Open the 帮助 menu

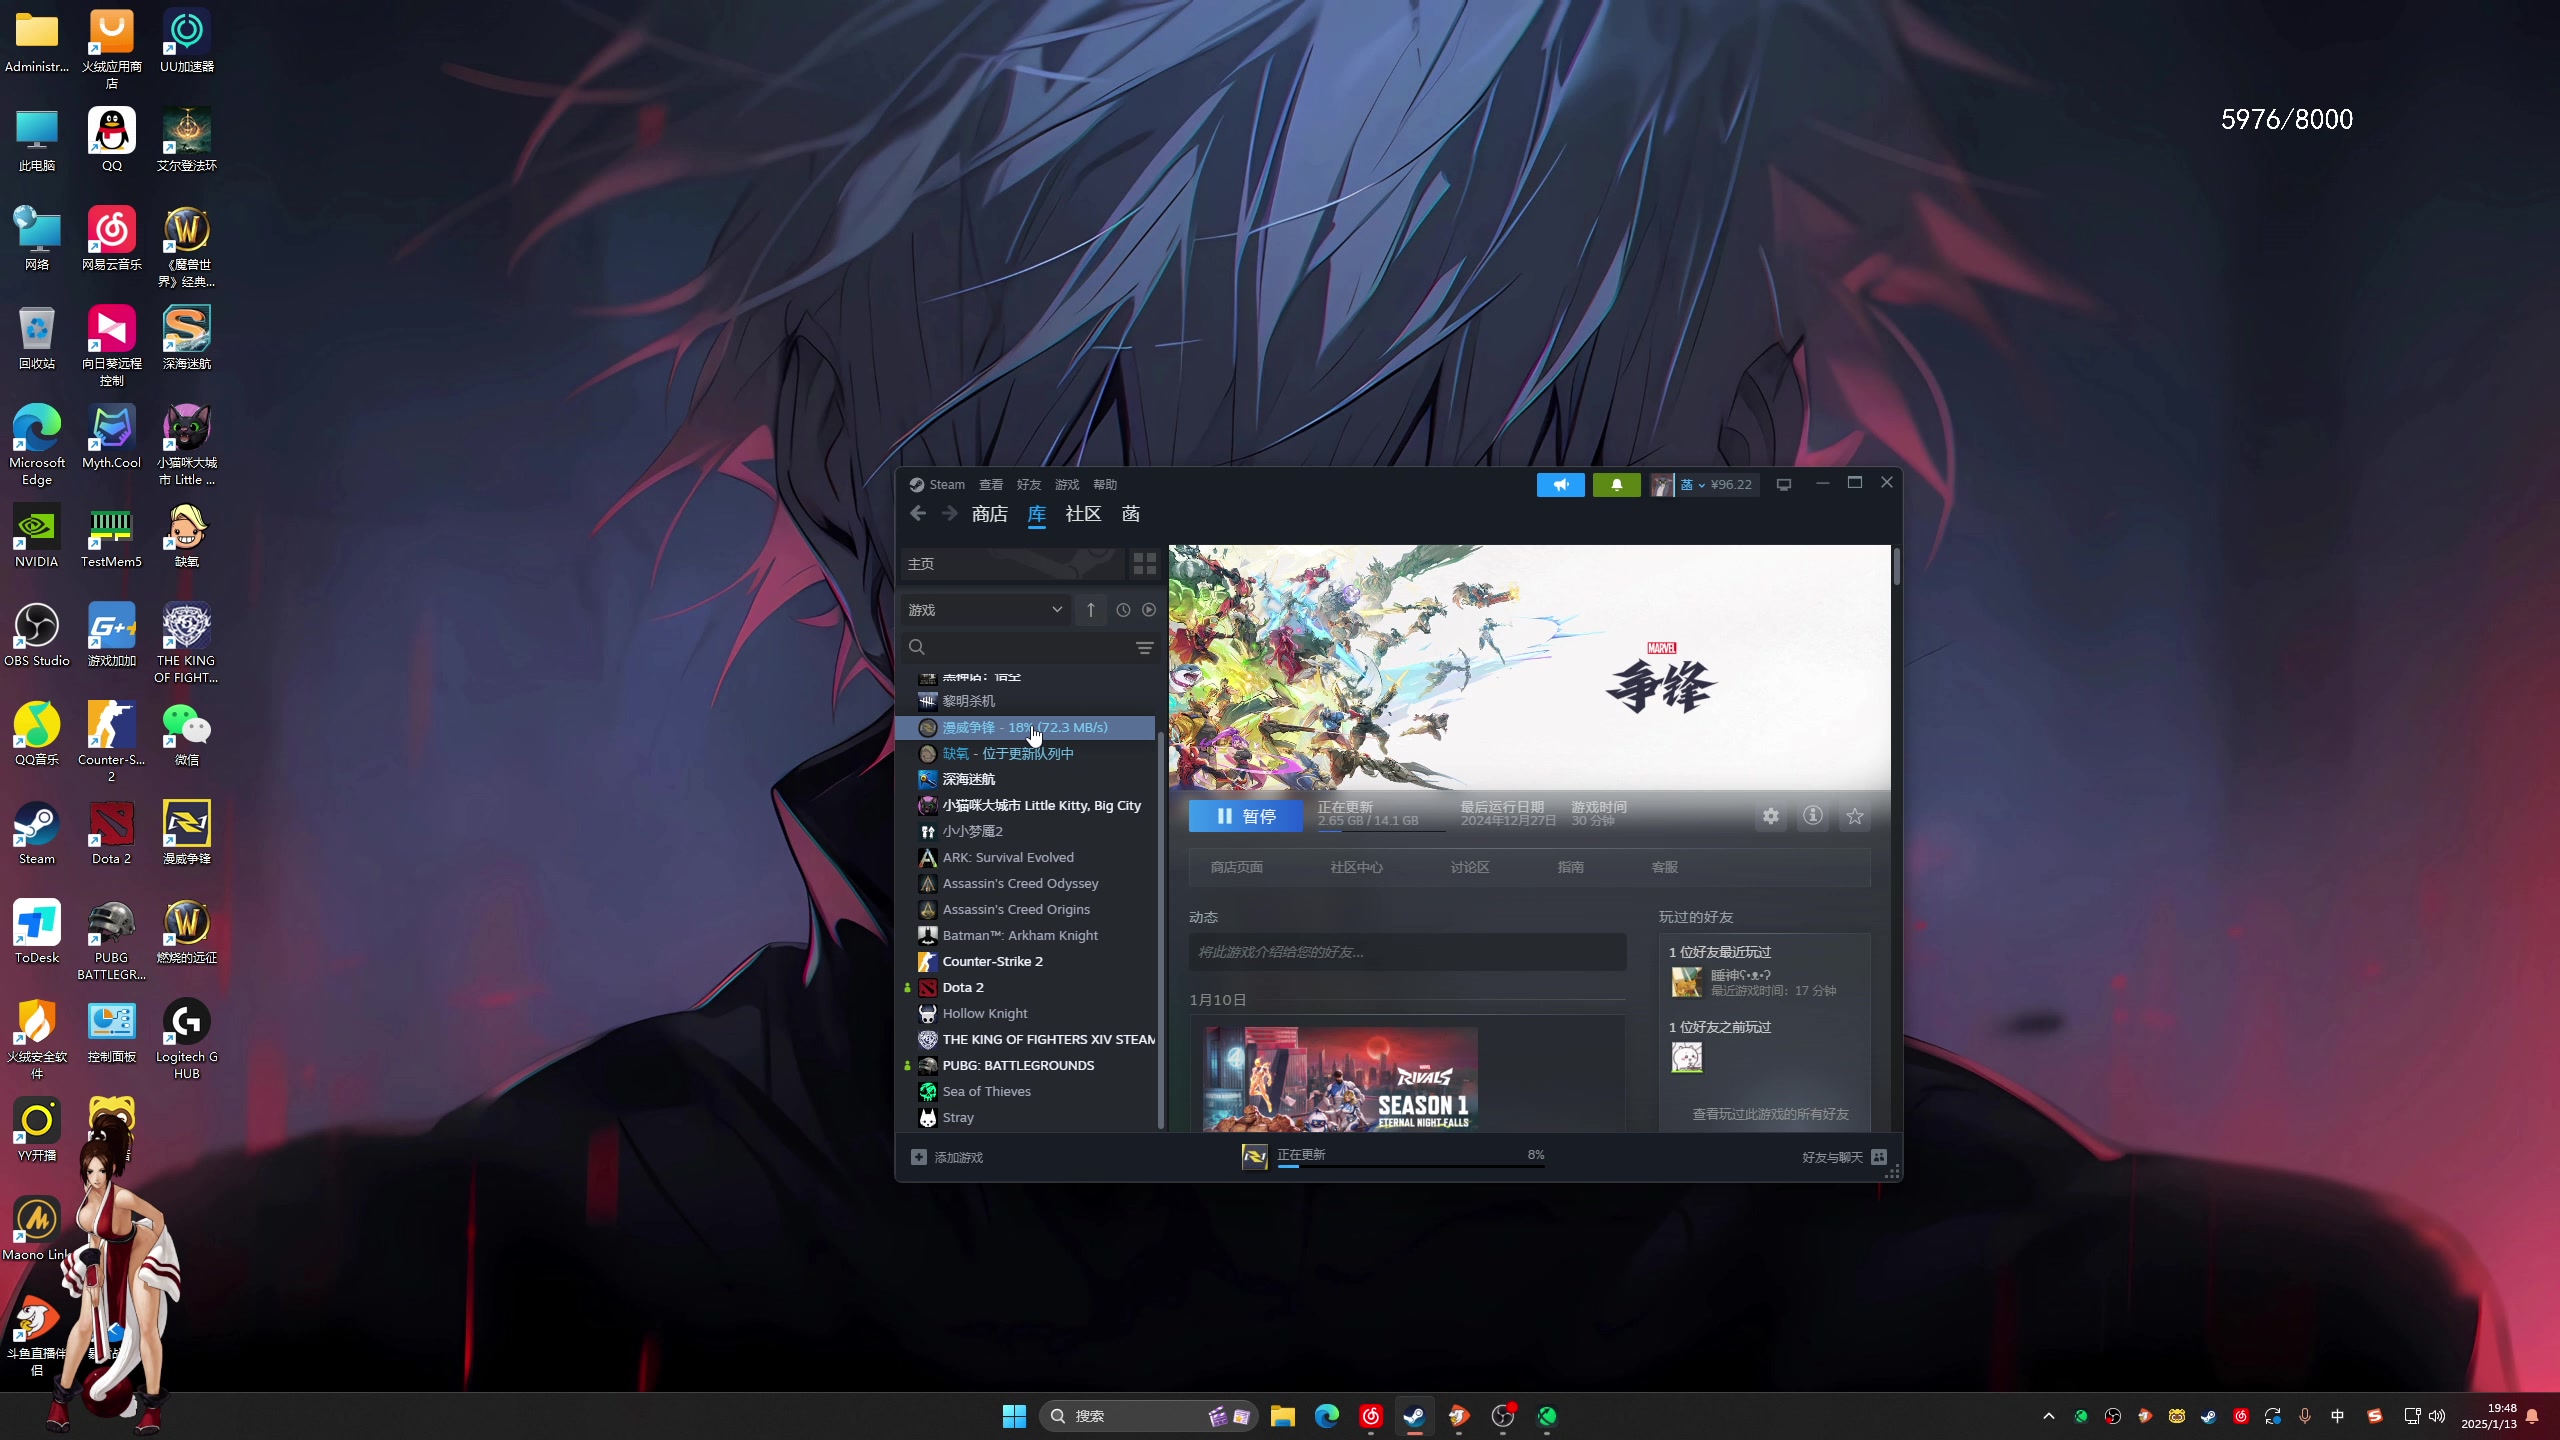(1105, 485)
